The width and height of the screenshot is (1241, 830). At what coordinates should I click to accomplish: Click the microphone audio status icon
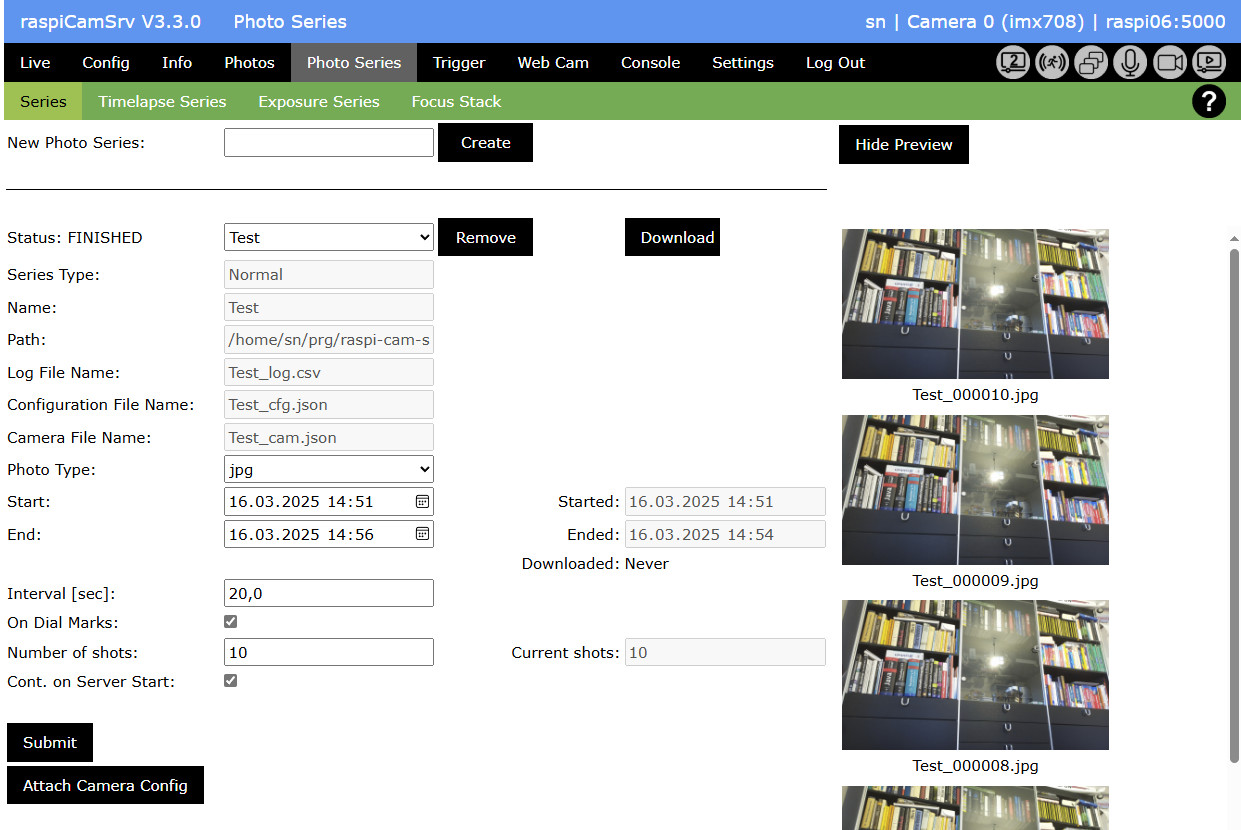(1130, 62)
